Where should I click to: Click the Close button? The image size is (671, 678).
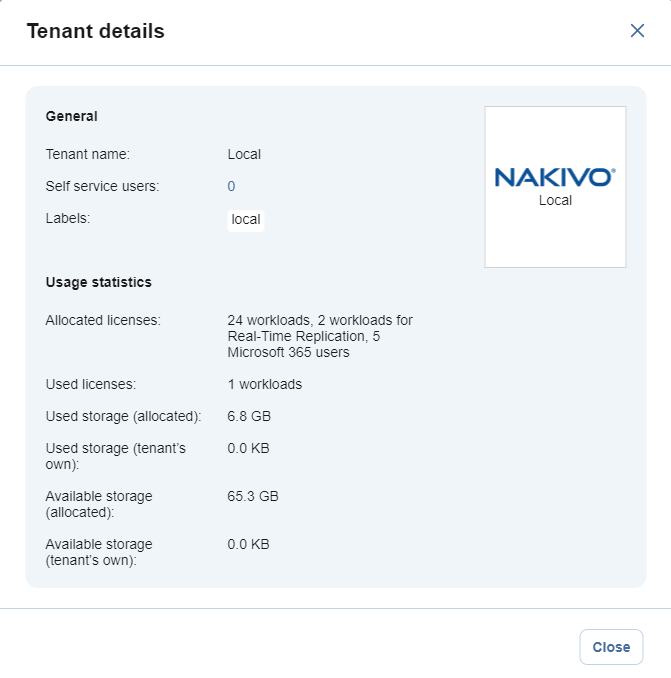pos(611,647)
